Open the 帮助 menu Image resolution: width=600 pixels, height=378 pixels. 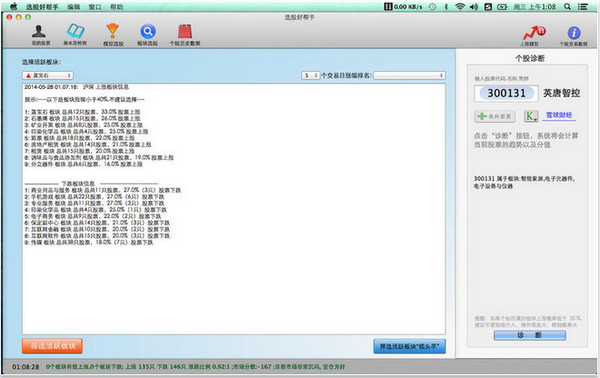(117, 7)
